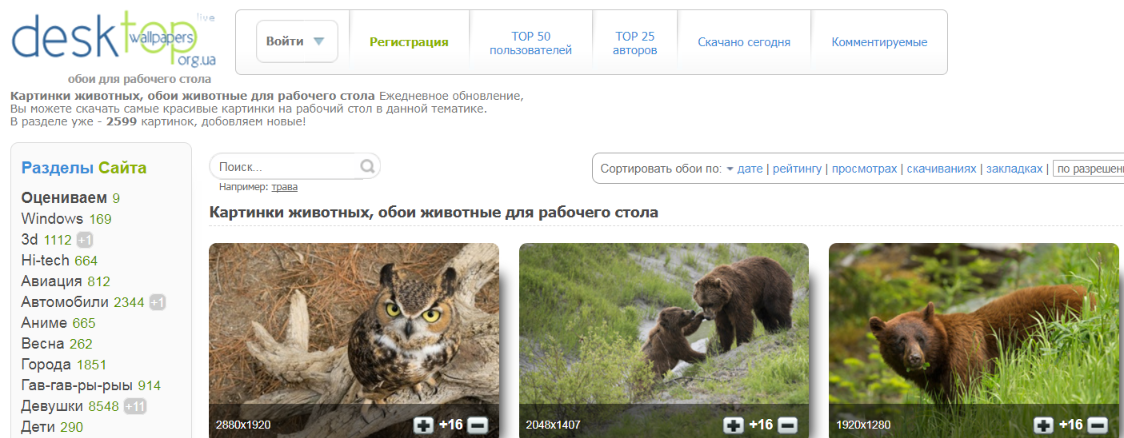Click the plus icon on owl wallpaper
The width and height of the screenshot is (1124, 438).
click(x=423, y=425)
